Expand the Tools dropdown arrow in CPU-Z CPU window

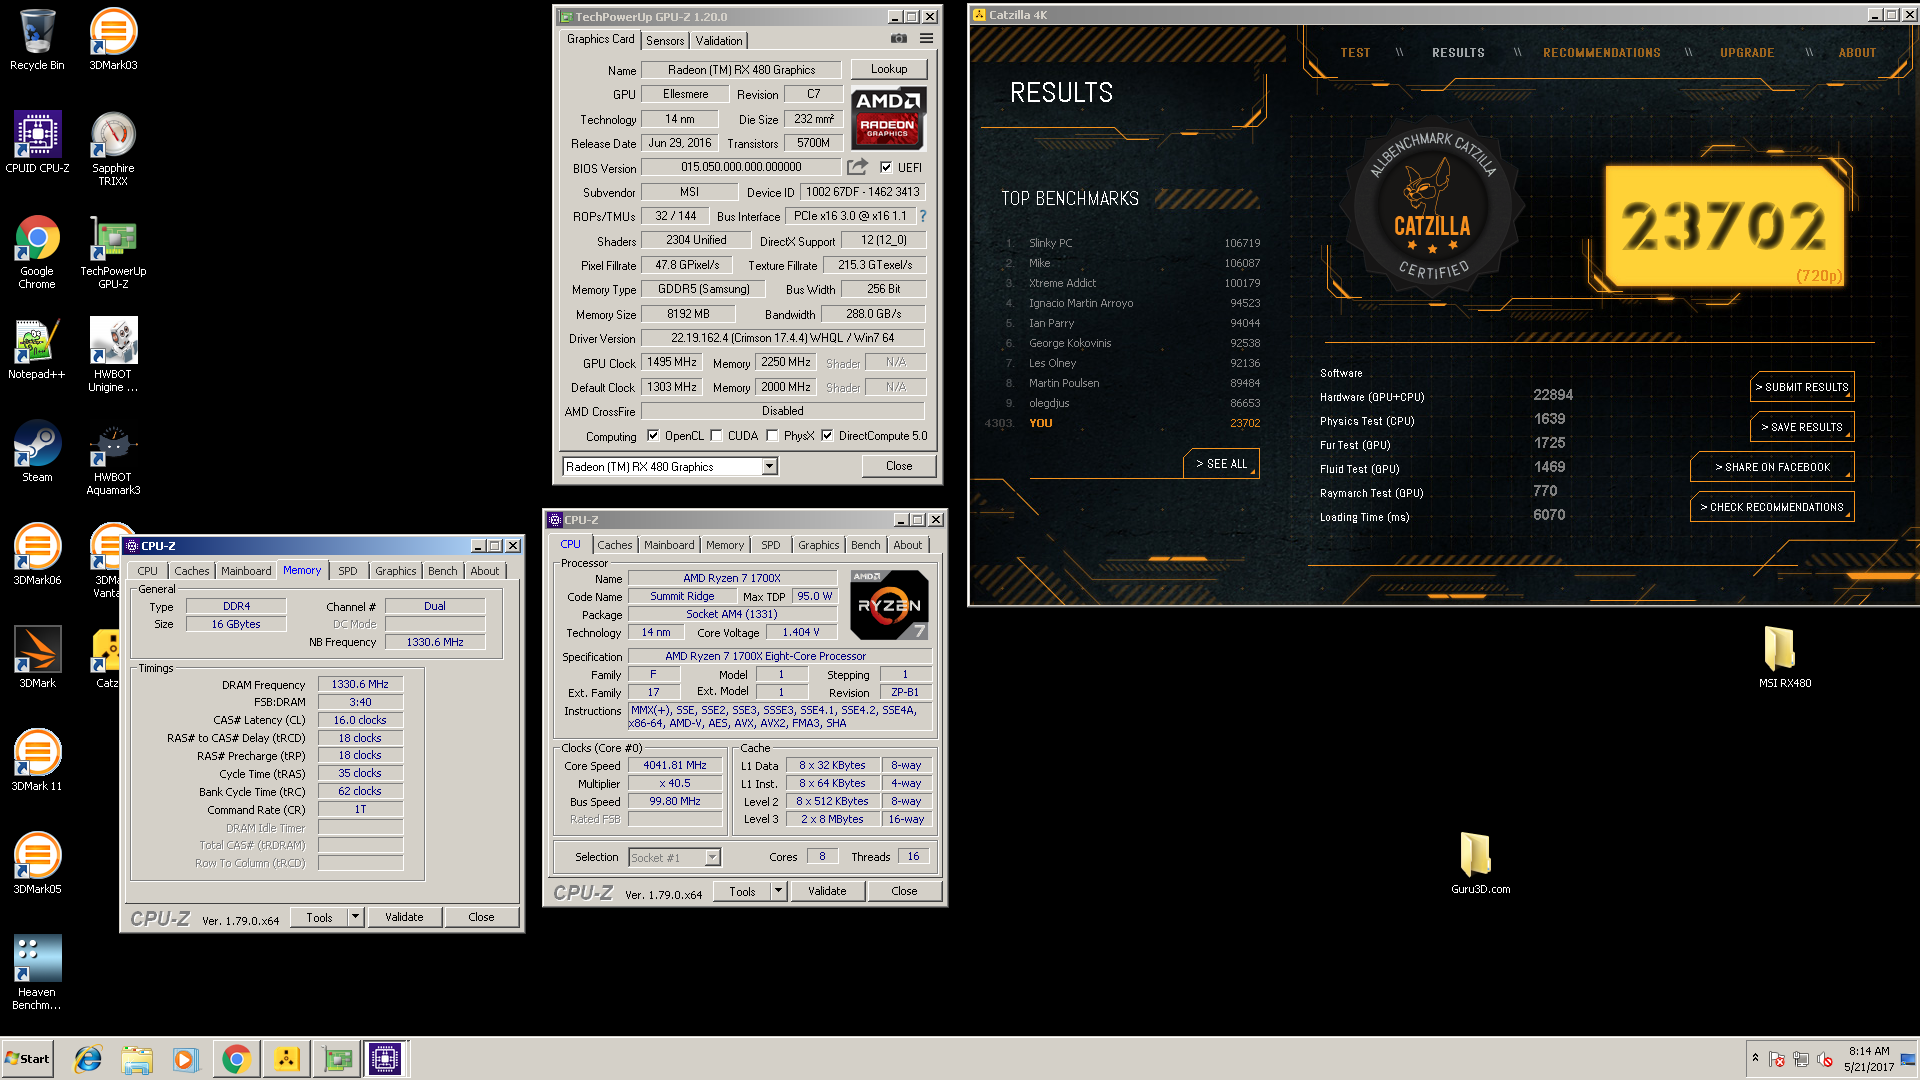778,891
